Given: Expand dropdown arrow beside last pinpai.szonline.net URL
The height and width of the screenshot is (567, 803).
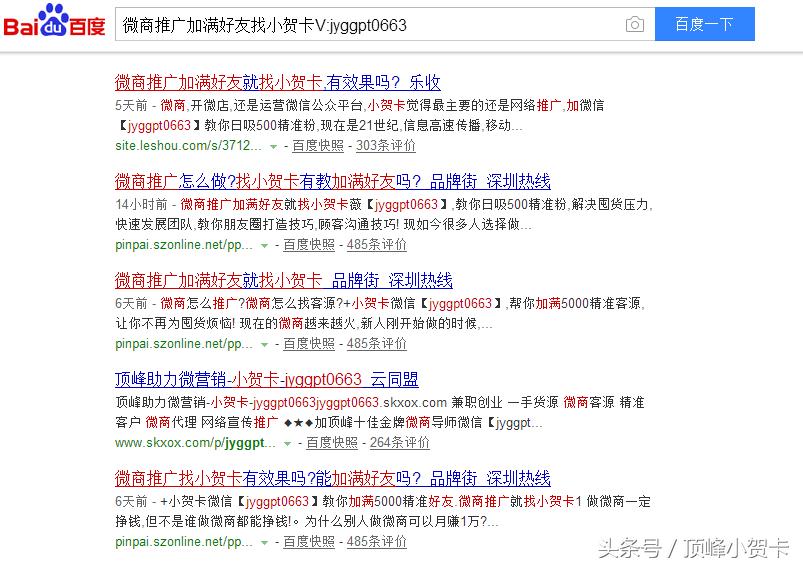Looking at the screenshot, I should (x=264, y=542).
